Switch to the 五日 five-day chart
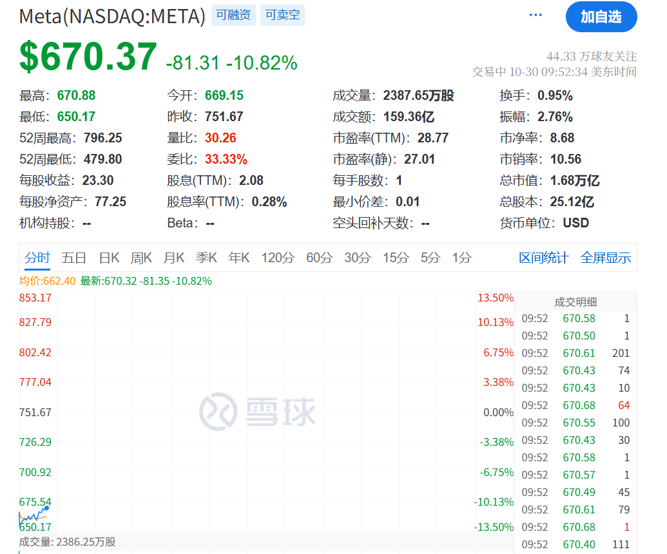The width and height of the screenshot is (667, 554). tap(74, 258)
